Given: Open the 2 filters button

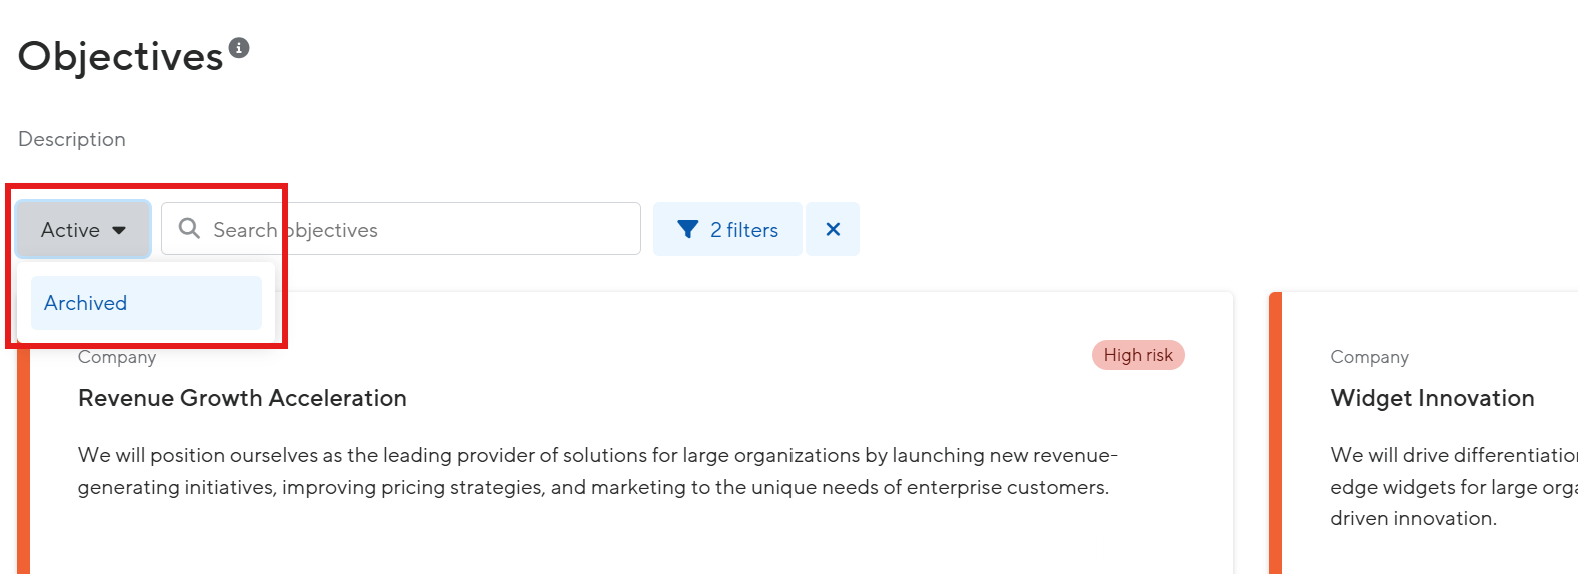Looking at the screenshot, I should pos(728,229).
